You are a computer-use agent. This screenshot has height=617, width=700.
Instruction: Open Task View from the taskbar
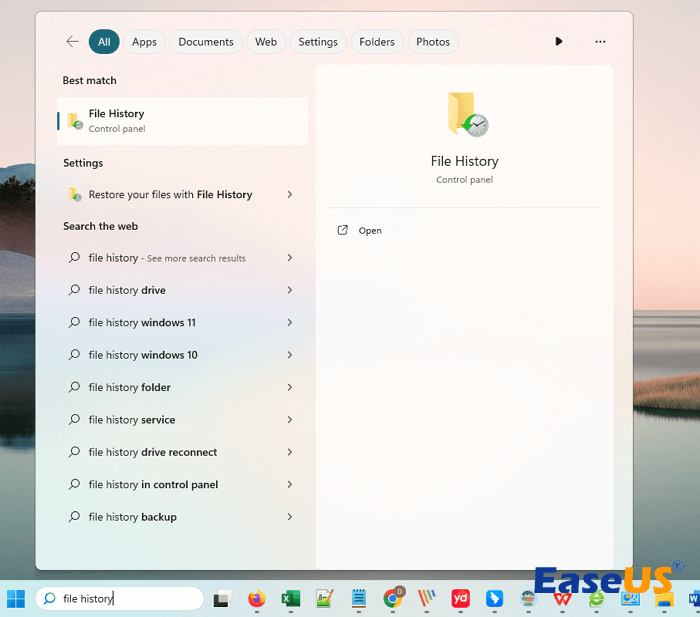pyautogui.click(x=222, y=598)
